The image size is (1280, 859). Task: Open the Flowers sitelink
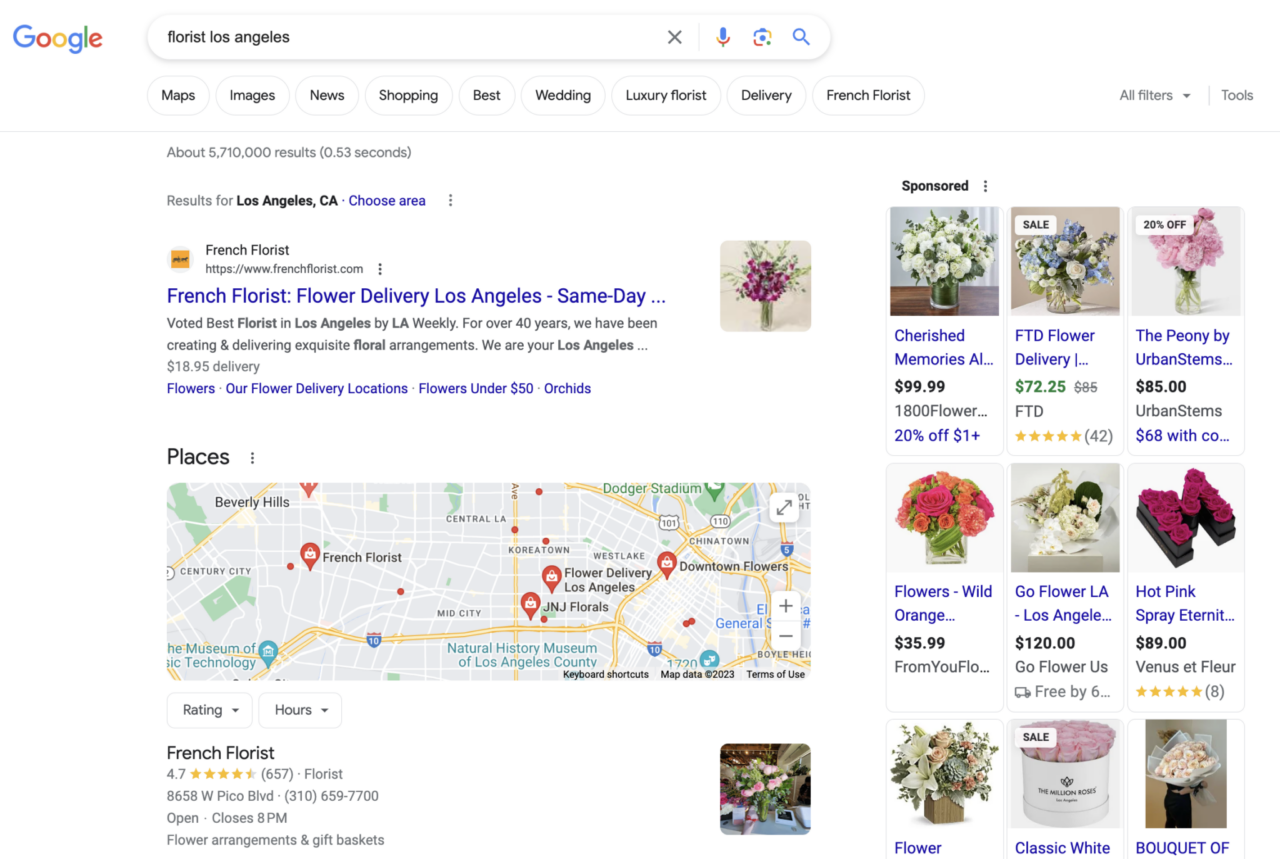click(x=191, y=388)
